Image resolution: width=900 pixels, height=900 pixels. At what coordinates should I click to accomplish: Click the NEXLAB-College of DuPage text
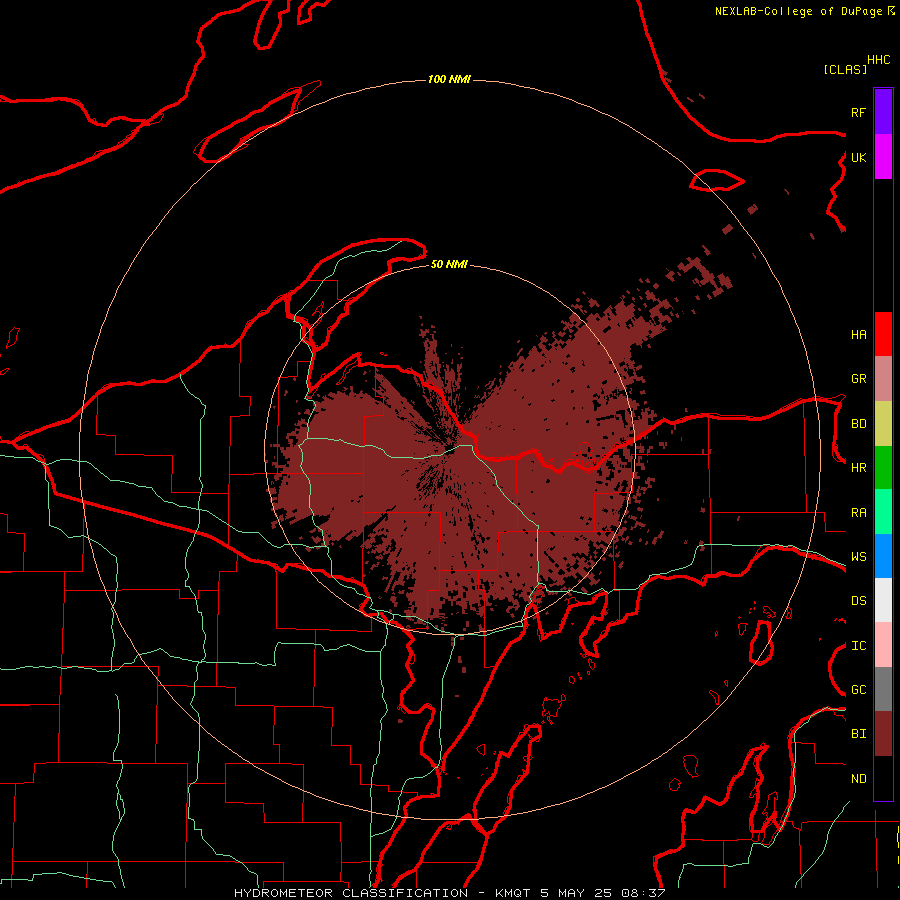click(x=798, y=11)
